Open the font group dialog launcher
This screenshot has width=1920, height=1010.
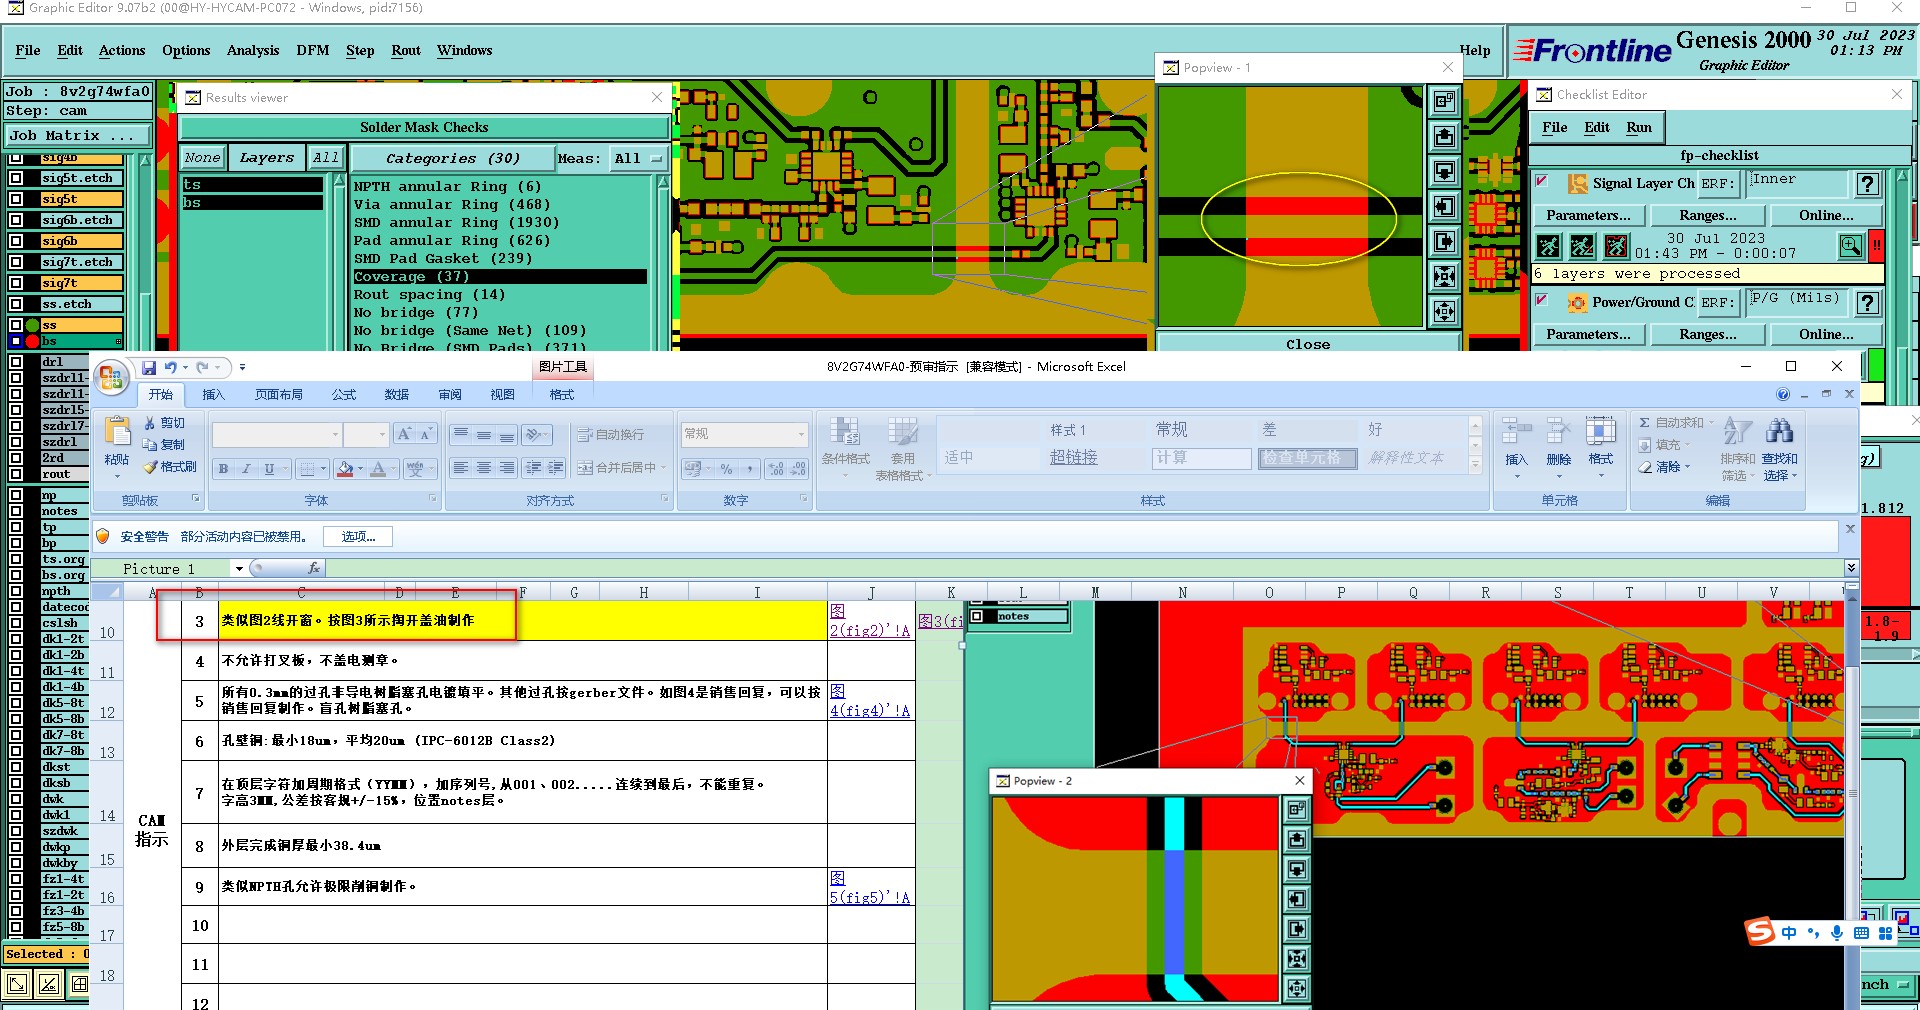click(x=433, y=499)
